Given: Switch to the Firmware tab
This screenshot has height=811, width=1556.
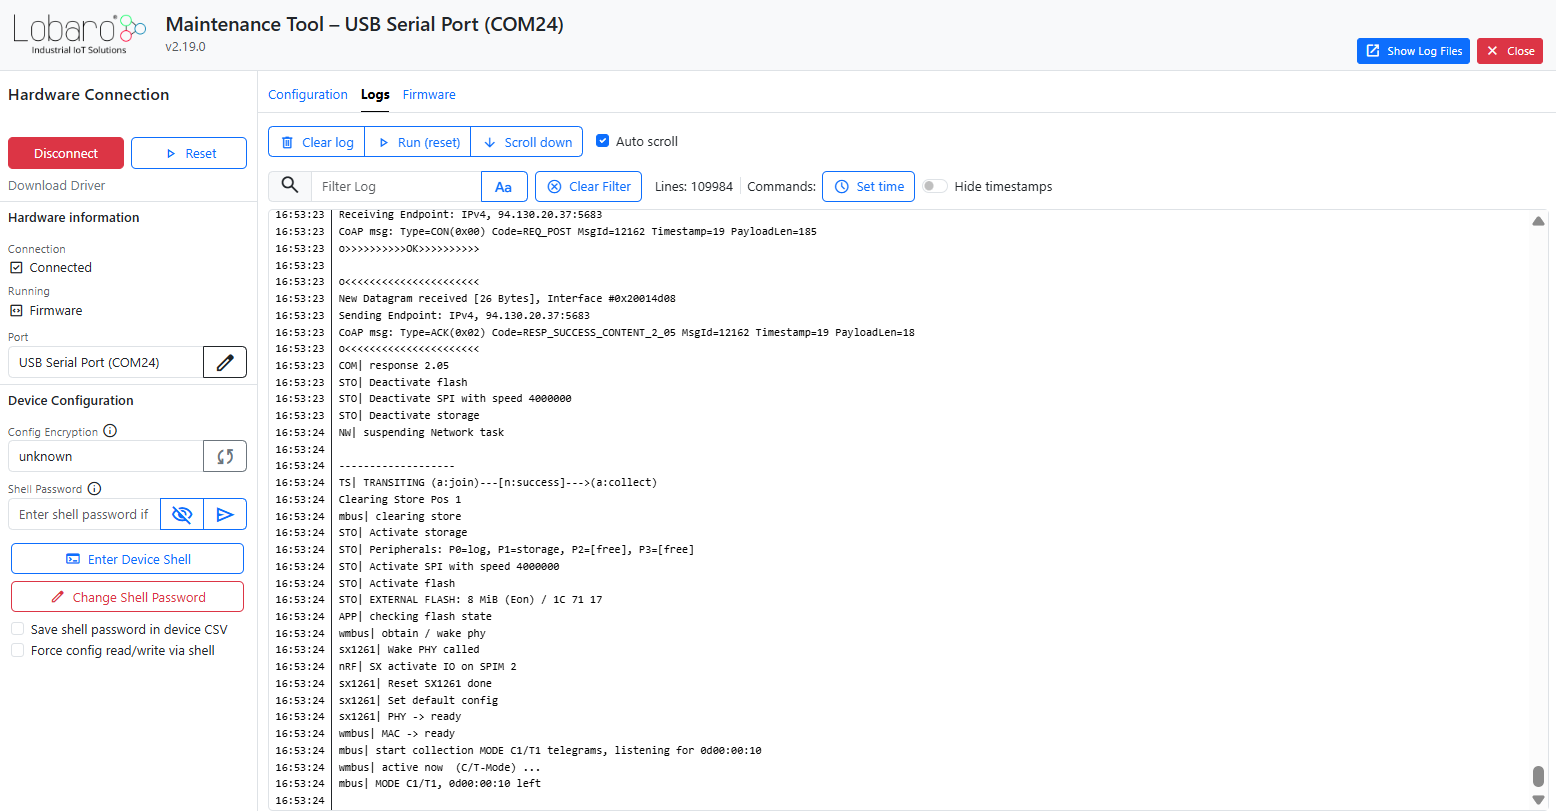Looking at the screenshot, I should click(429, 95).
